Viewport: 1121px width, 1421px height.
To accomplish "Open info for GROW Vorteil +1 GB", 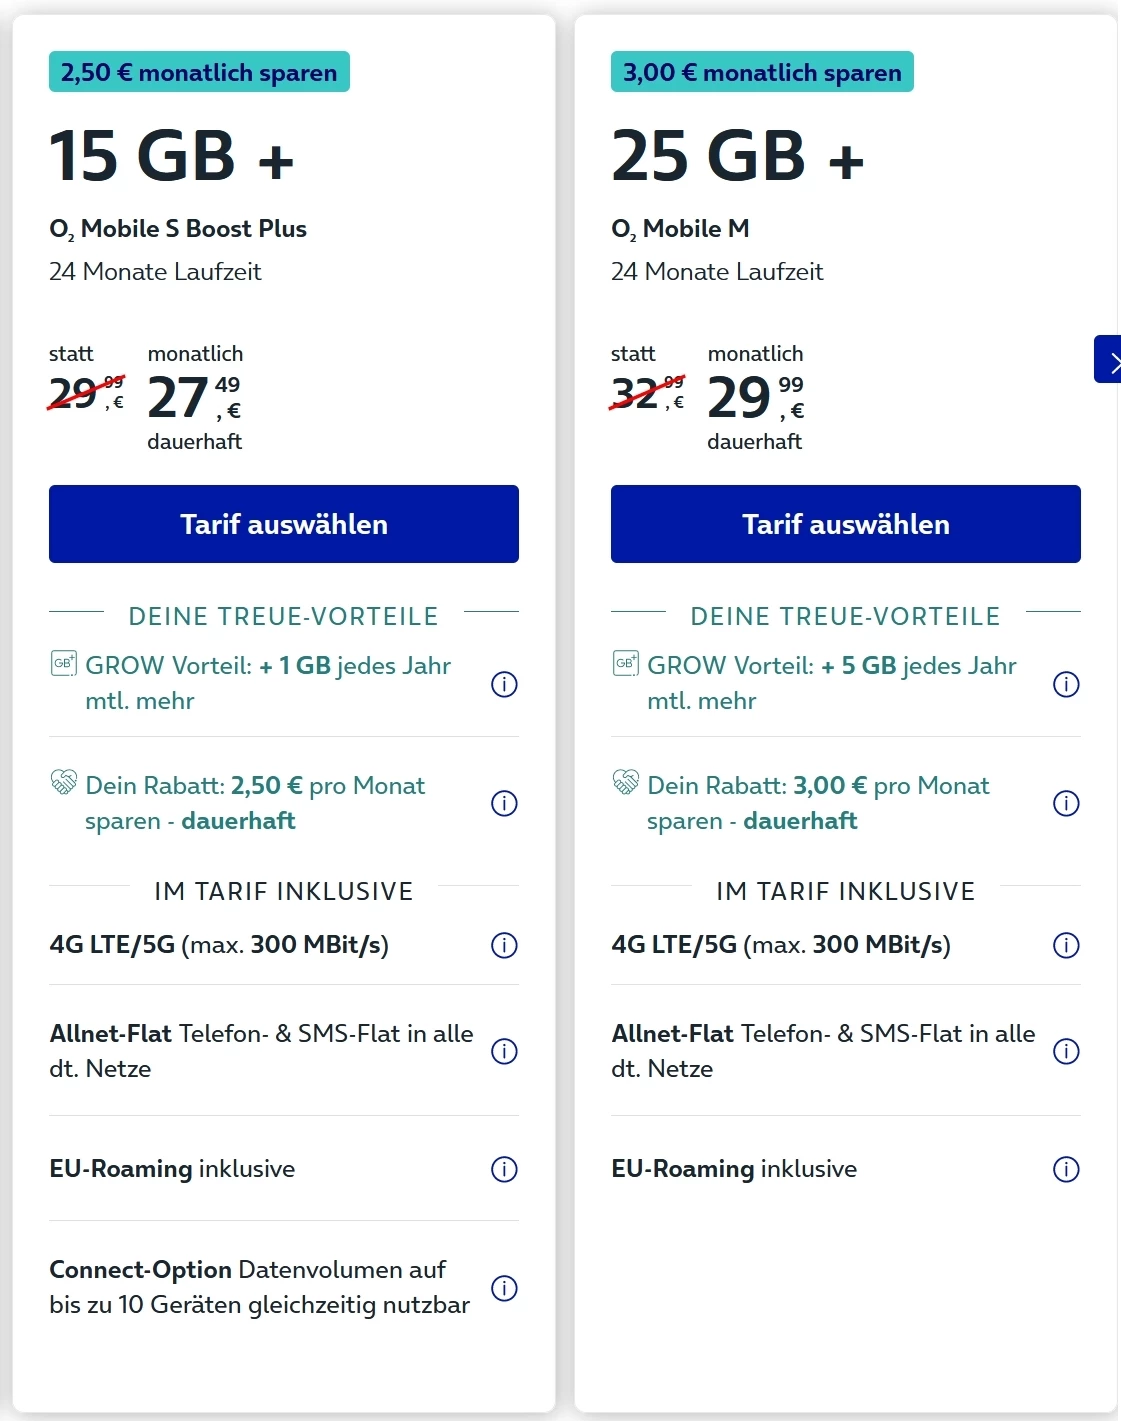I will point(504,684).
